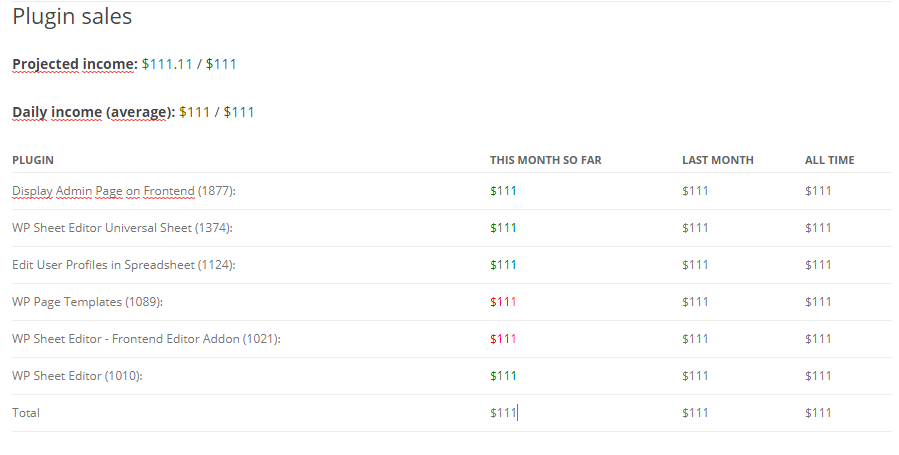Select the WP Page Templates plugin name
This screenshot has width=899, height=455.
[87, 302]
